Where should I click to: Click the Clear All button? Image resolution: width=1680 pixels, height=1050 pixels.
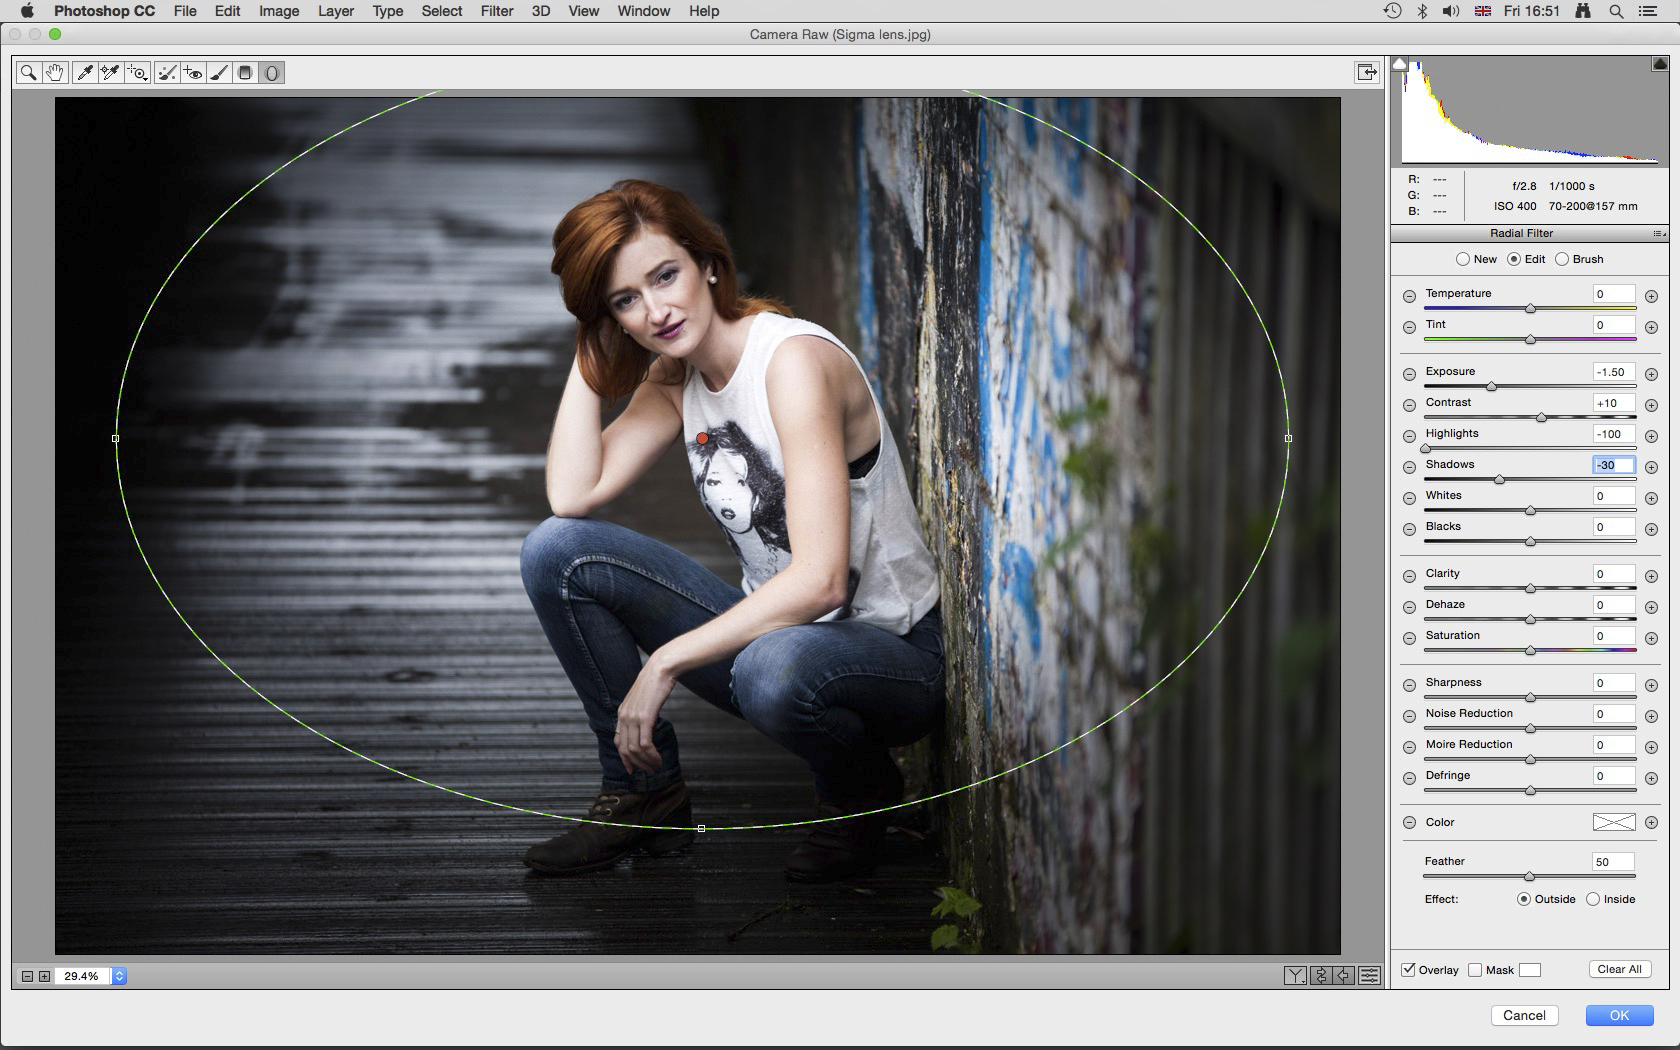pos(1619,969)
